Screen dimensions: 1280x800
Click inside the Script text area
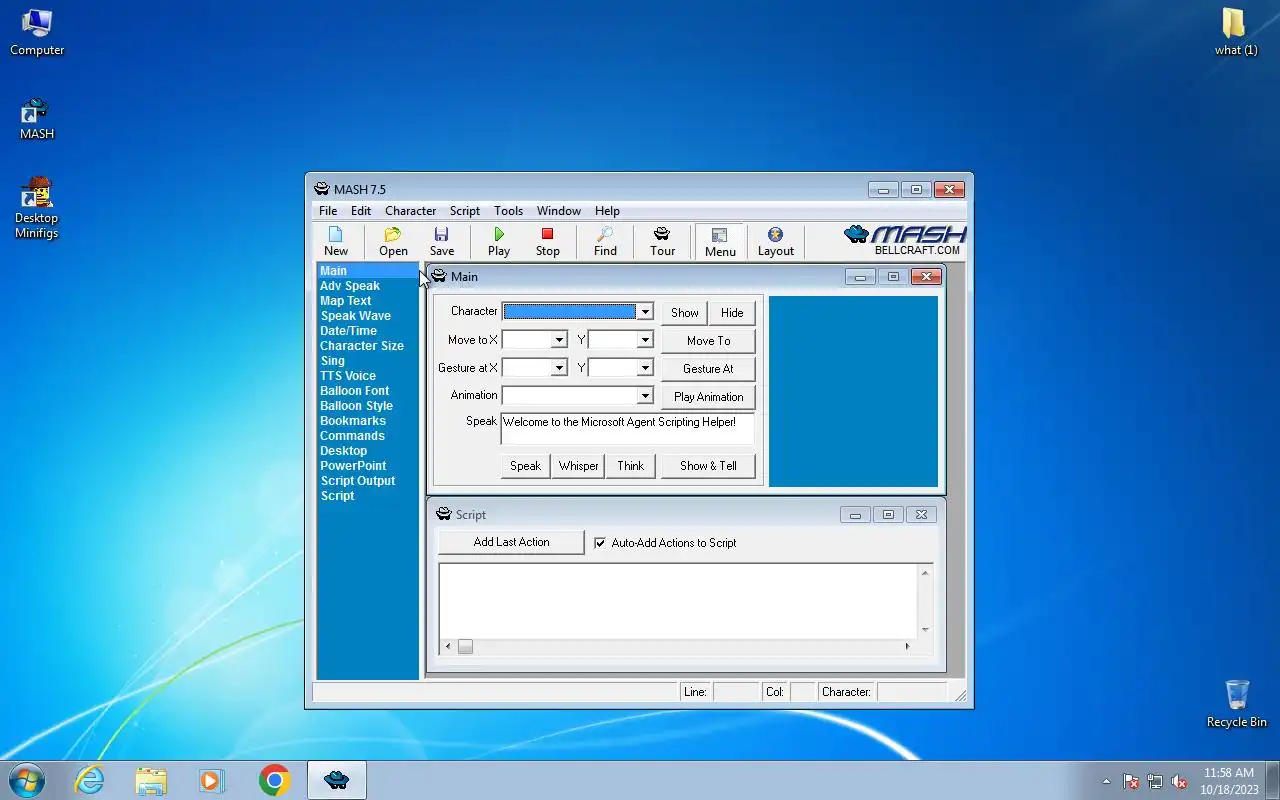(x=678, y=601)
